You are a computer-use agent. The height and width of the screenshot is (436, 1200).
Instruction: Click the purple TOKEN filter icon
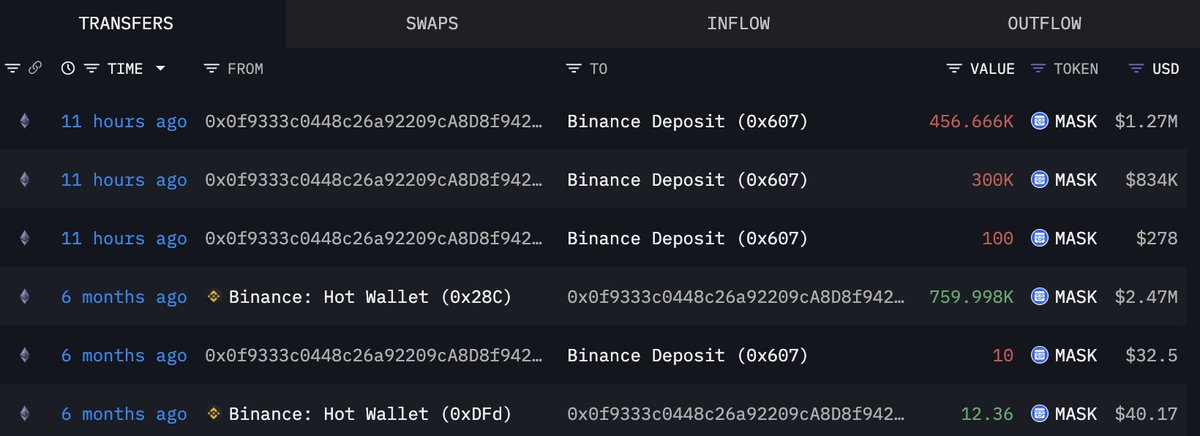(x=1038, y=69)
